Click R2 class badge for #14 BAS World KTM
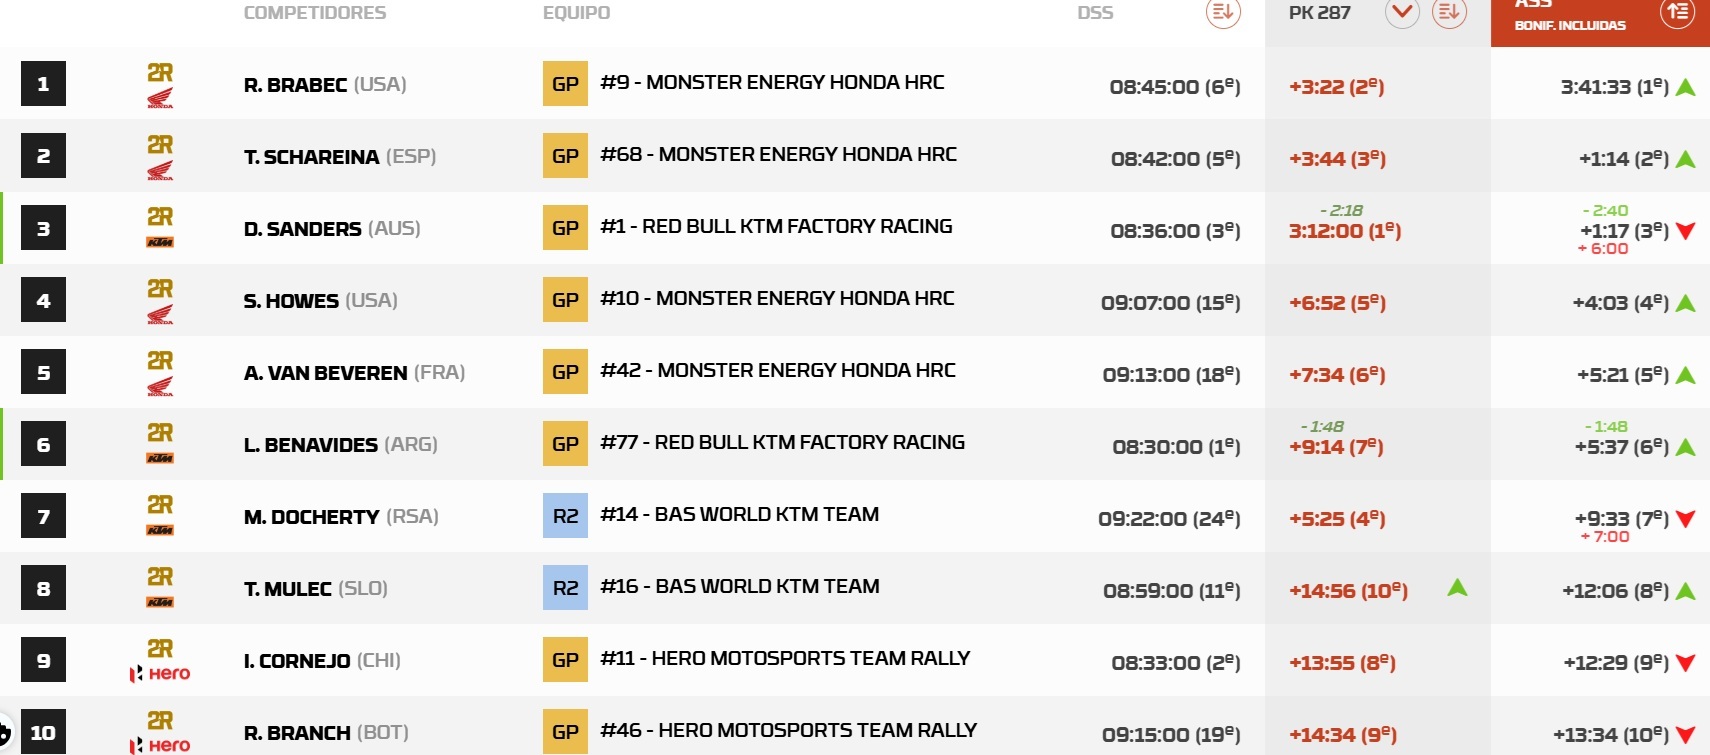Screen dimensions: 1710x755 (x=565, y=516)
